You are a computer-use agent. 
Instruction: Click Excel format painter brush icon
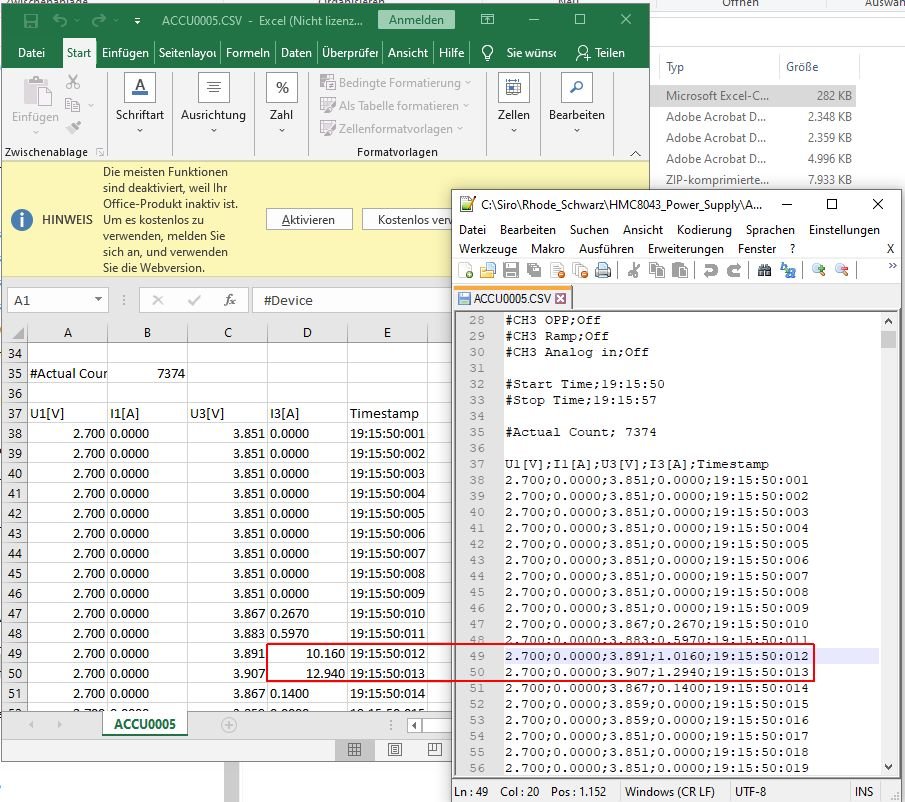pos(73,127)
